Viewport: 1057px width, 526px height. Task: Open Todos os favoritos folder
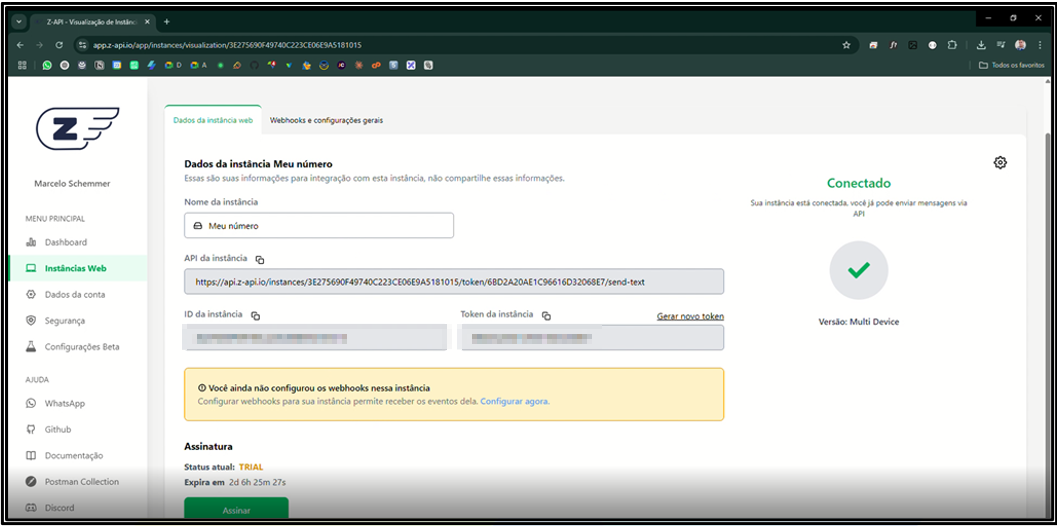coord(1011,65)
